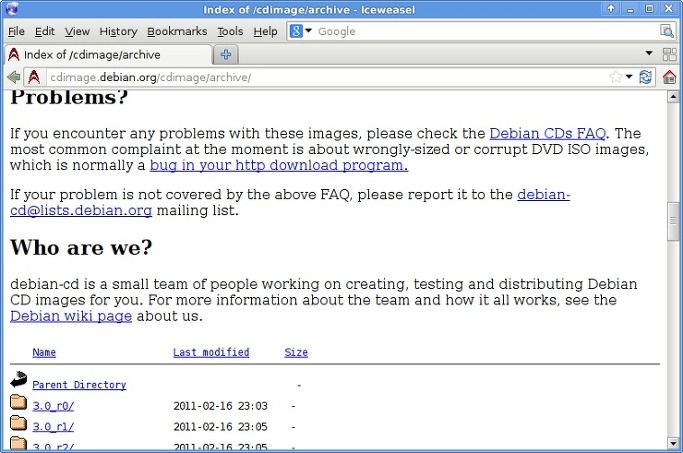Click the date 2011-02-16 23:03
Image resolution: width=683 pixels, height=453 pixels.
click(220, 406)
